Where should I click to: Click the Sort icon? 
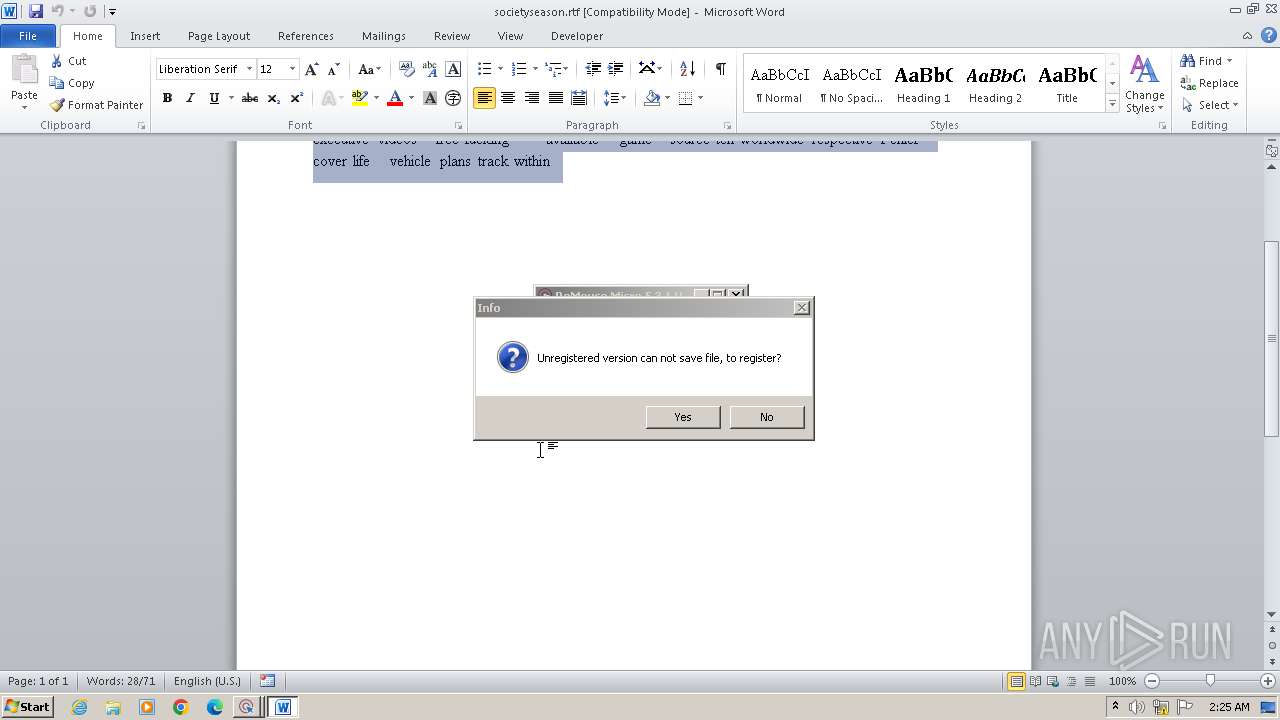pos(687,69)
